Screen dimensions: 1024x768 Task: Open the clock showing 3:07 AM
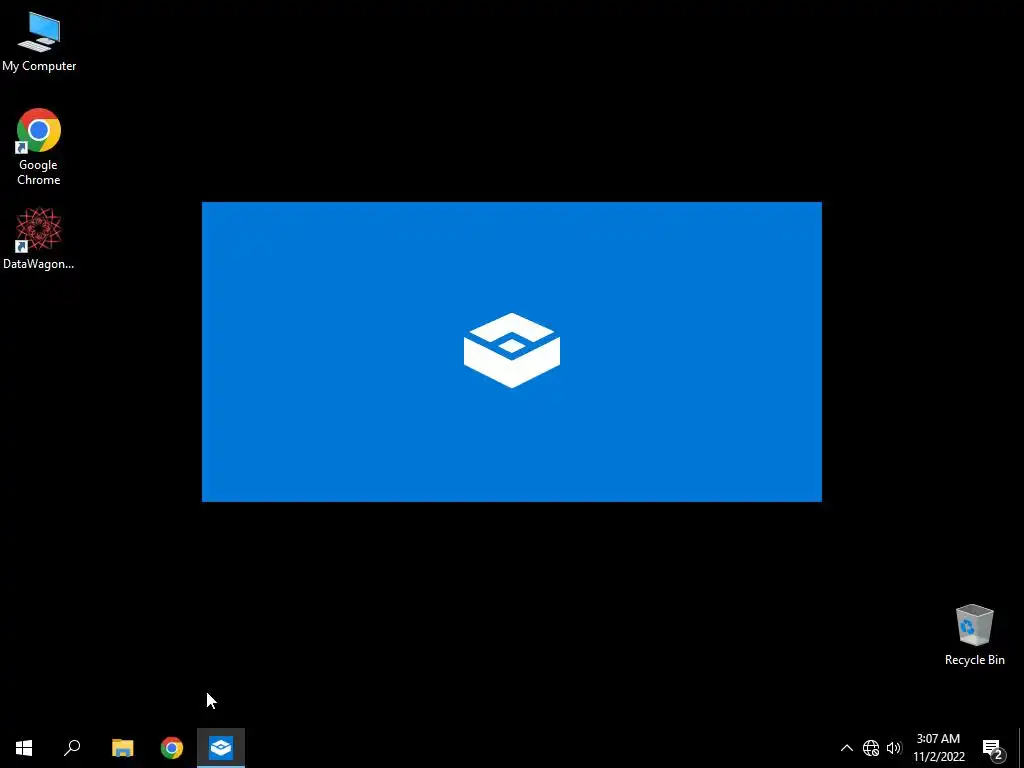938,748
